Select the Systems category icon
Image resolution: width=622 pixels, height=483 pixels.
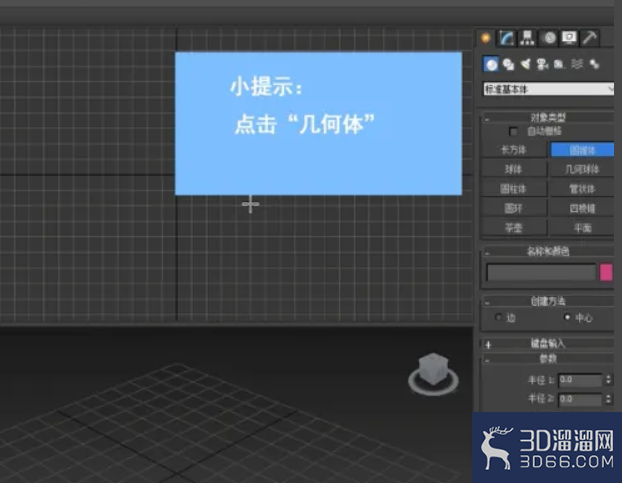tap(594, 64)
